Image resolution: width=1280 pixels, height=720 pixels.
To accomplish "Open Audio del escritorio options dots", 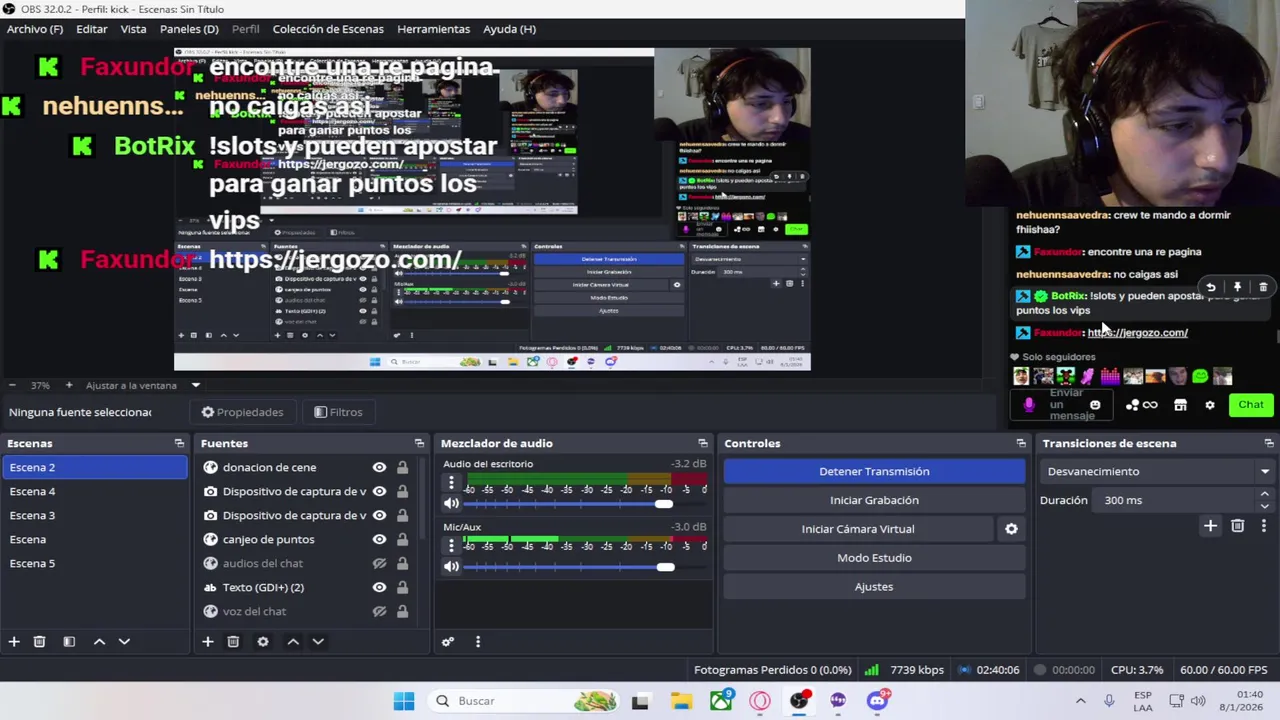I will [451, 483].
